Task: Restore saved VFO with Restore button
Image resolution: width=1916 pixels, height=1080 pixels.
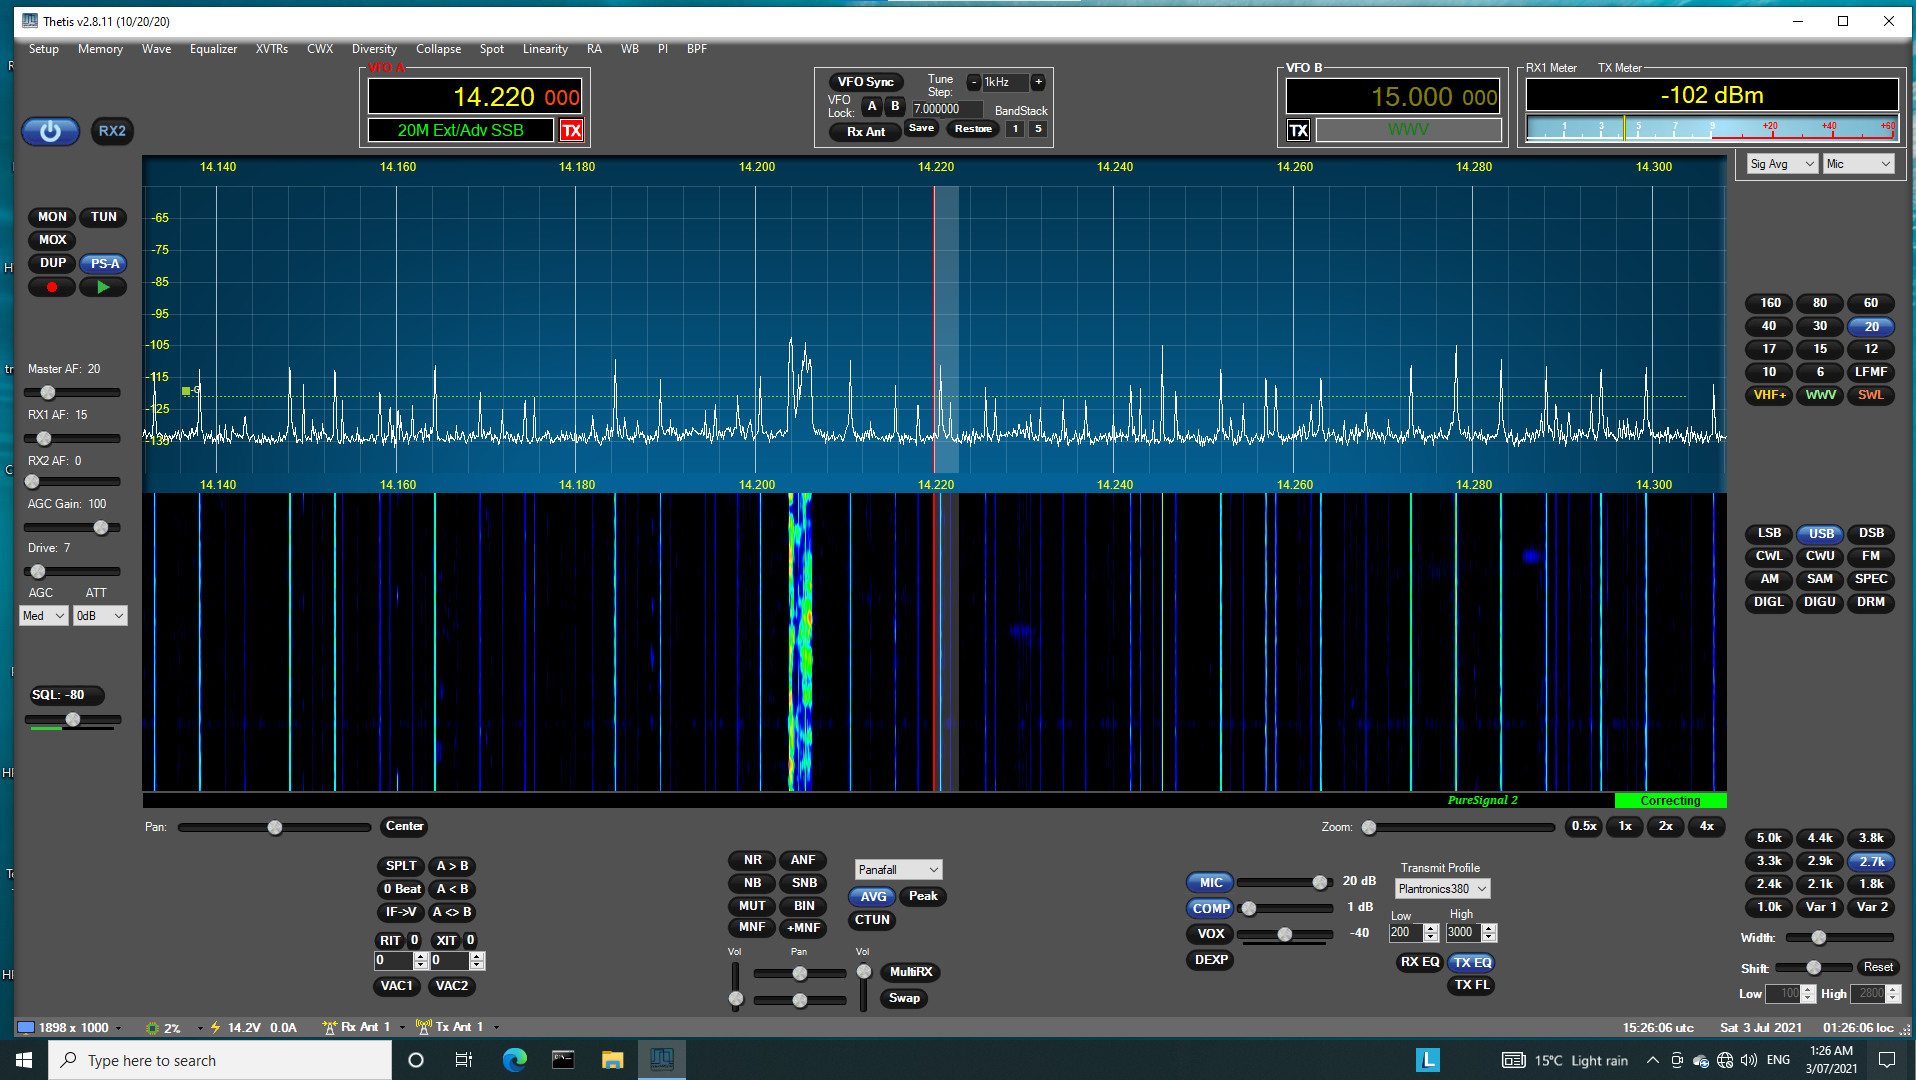Action: tap(971, 128)
